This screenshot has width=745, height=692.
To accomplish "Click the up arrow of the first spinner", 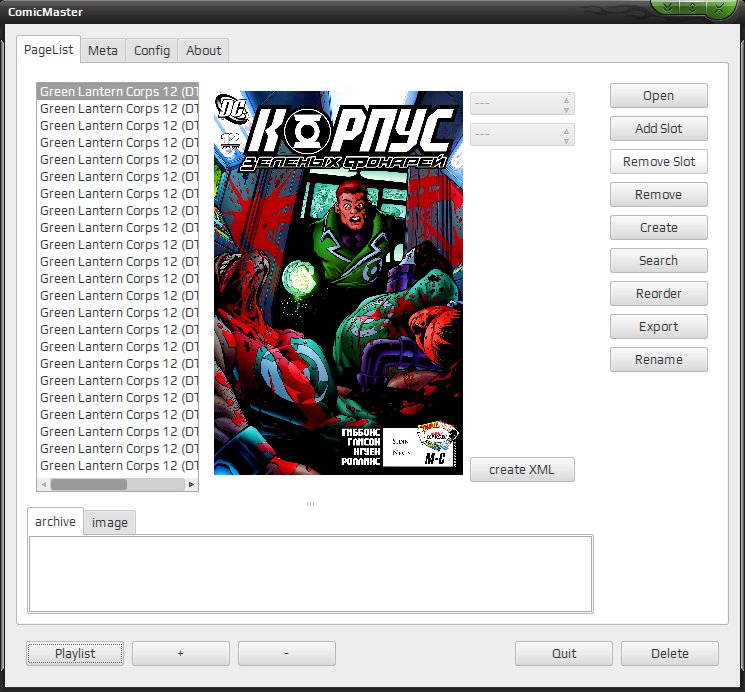I will point(566,100).
